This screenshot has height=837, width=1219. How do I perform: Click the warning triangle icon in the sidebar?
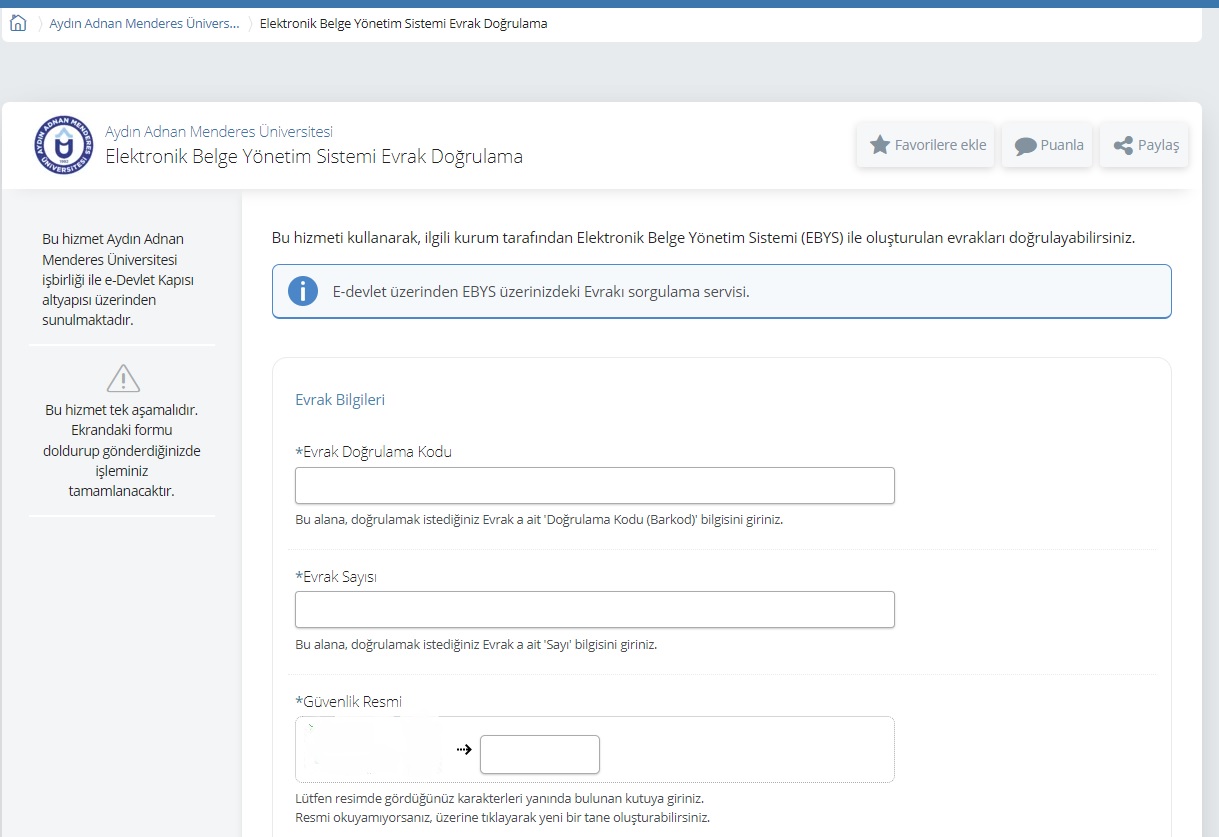(x=123, y=378)
